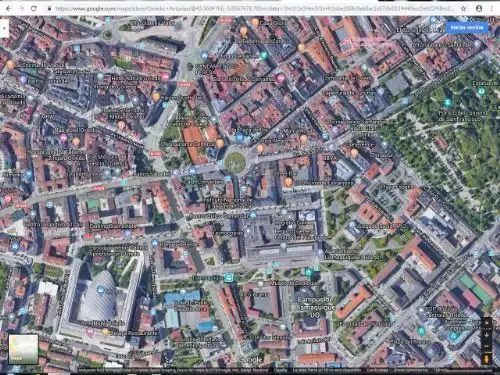Click the compass tilt control above zoom
This screenshot has width=500, height=375.
click(x=486, y=323)
